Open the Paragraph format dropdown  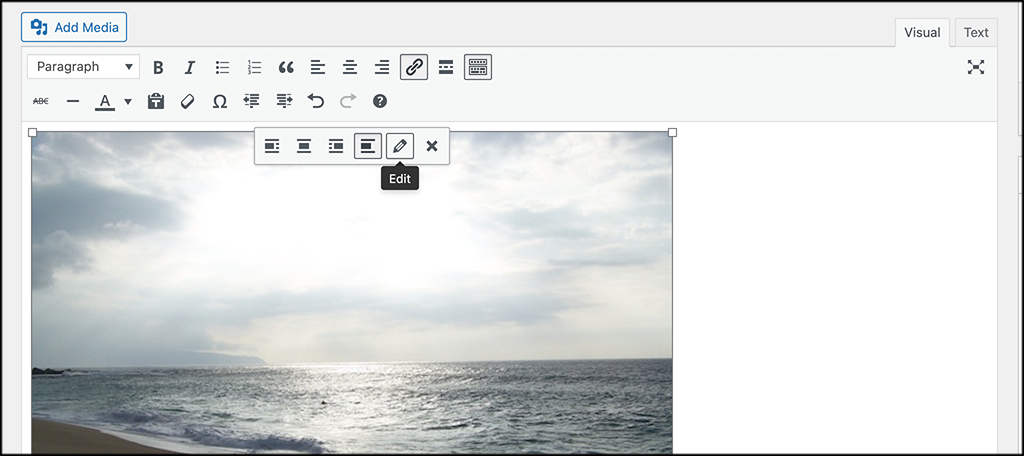tap(84, 67)
